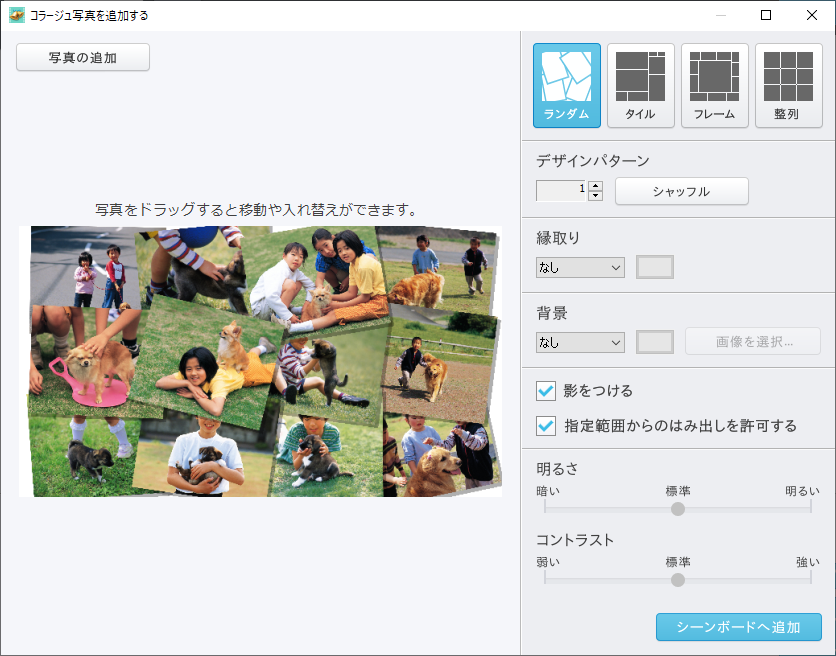
Task: Select the 整列 grid layout icon
Action: [x=787, y=85]
